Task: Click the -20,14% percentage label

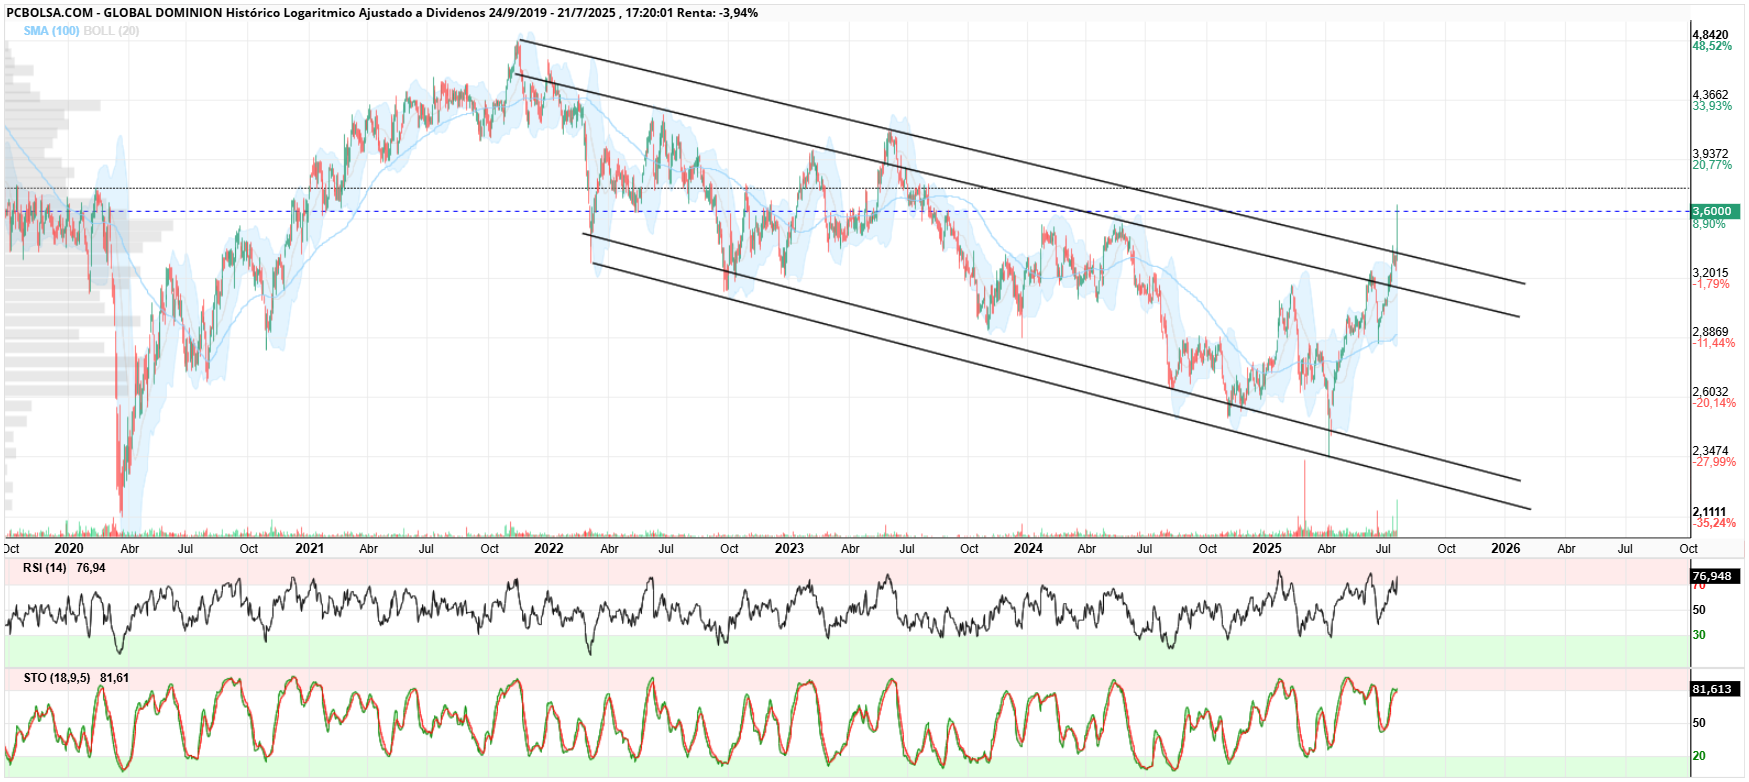Action: (1714, 403)
